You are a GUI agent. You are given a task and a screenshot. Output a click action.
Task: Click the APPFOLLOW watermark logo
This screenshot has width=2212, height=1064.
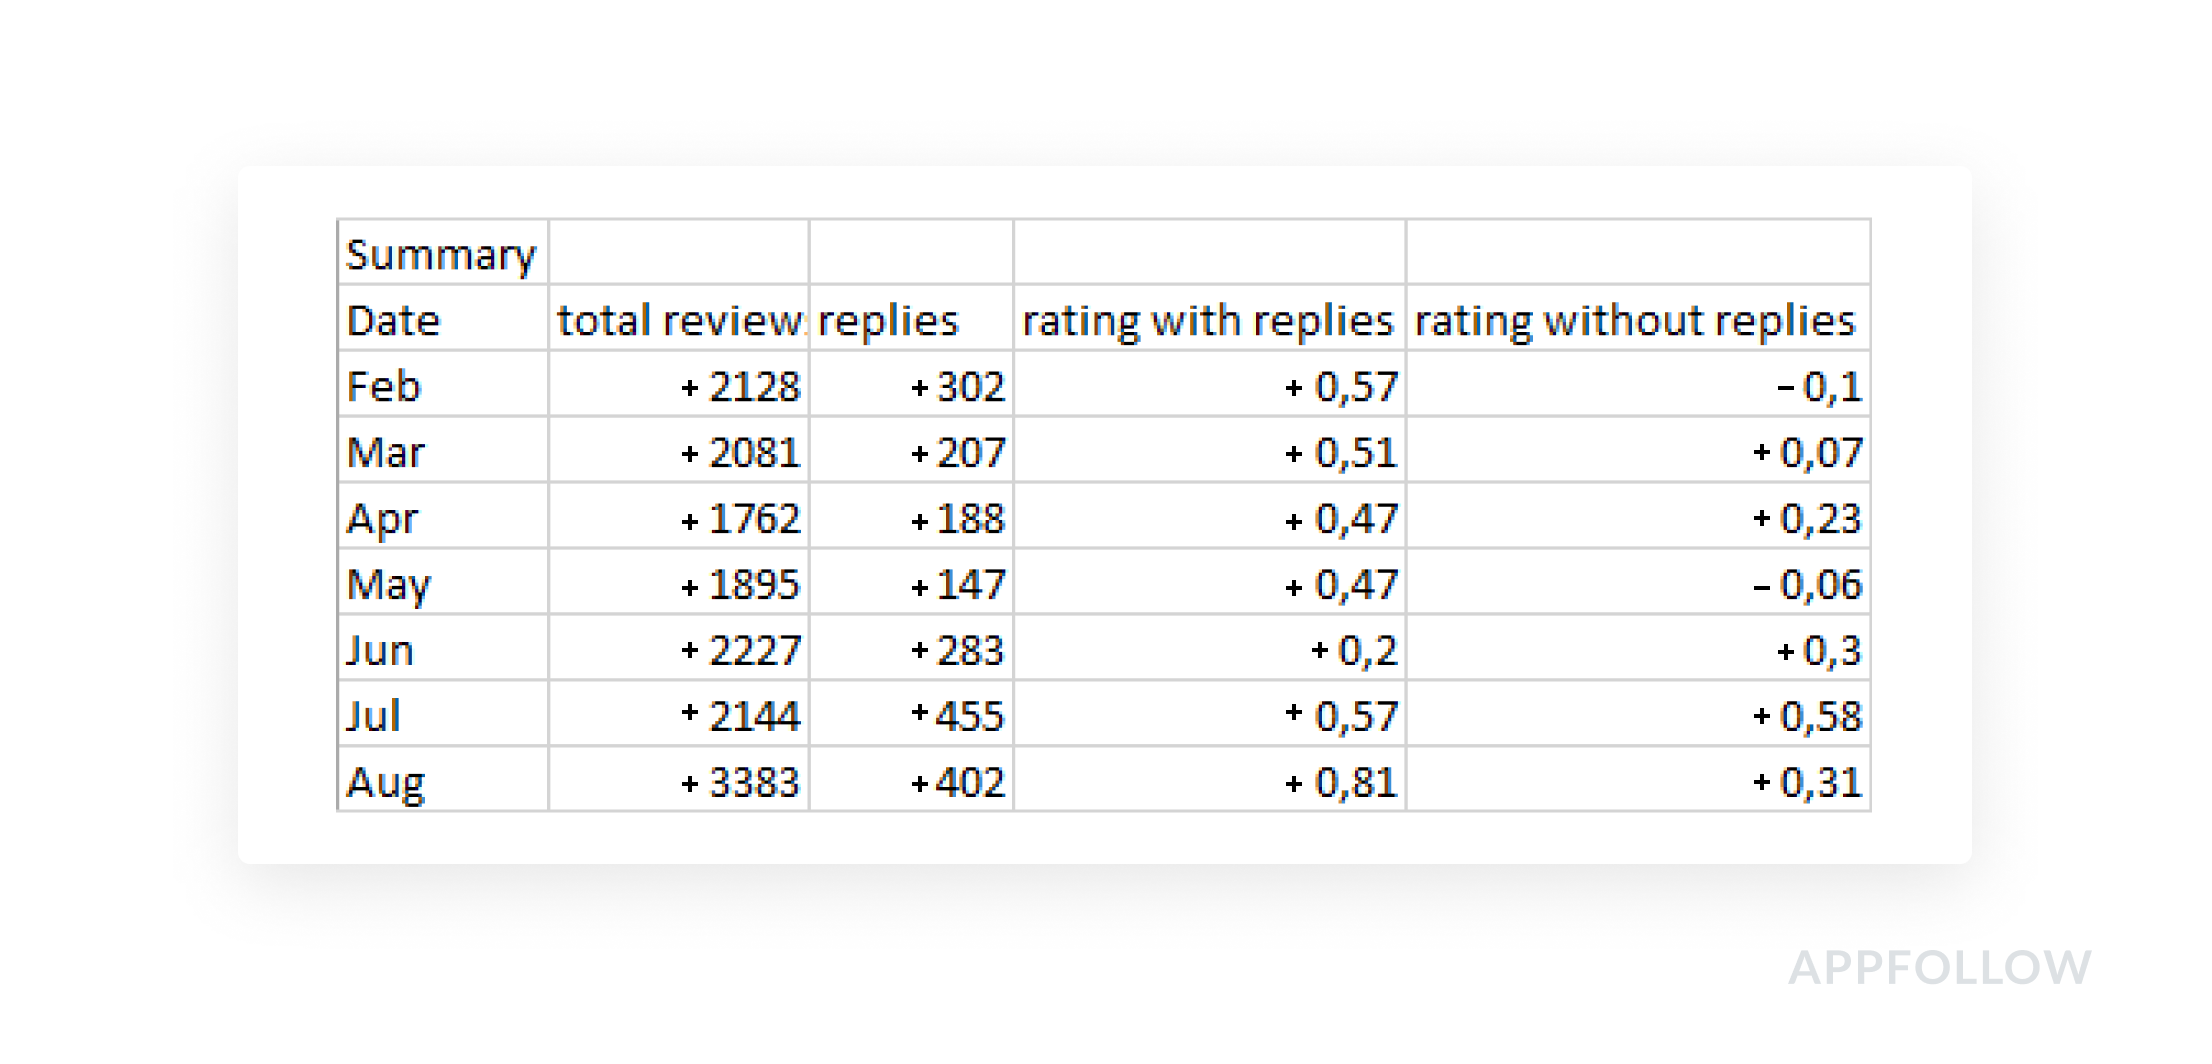(x=1939, y=967)
